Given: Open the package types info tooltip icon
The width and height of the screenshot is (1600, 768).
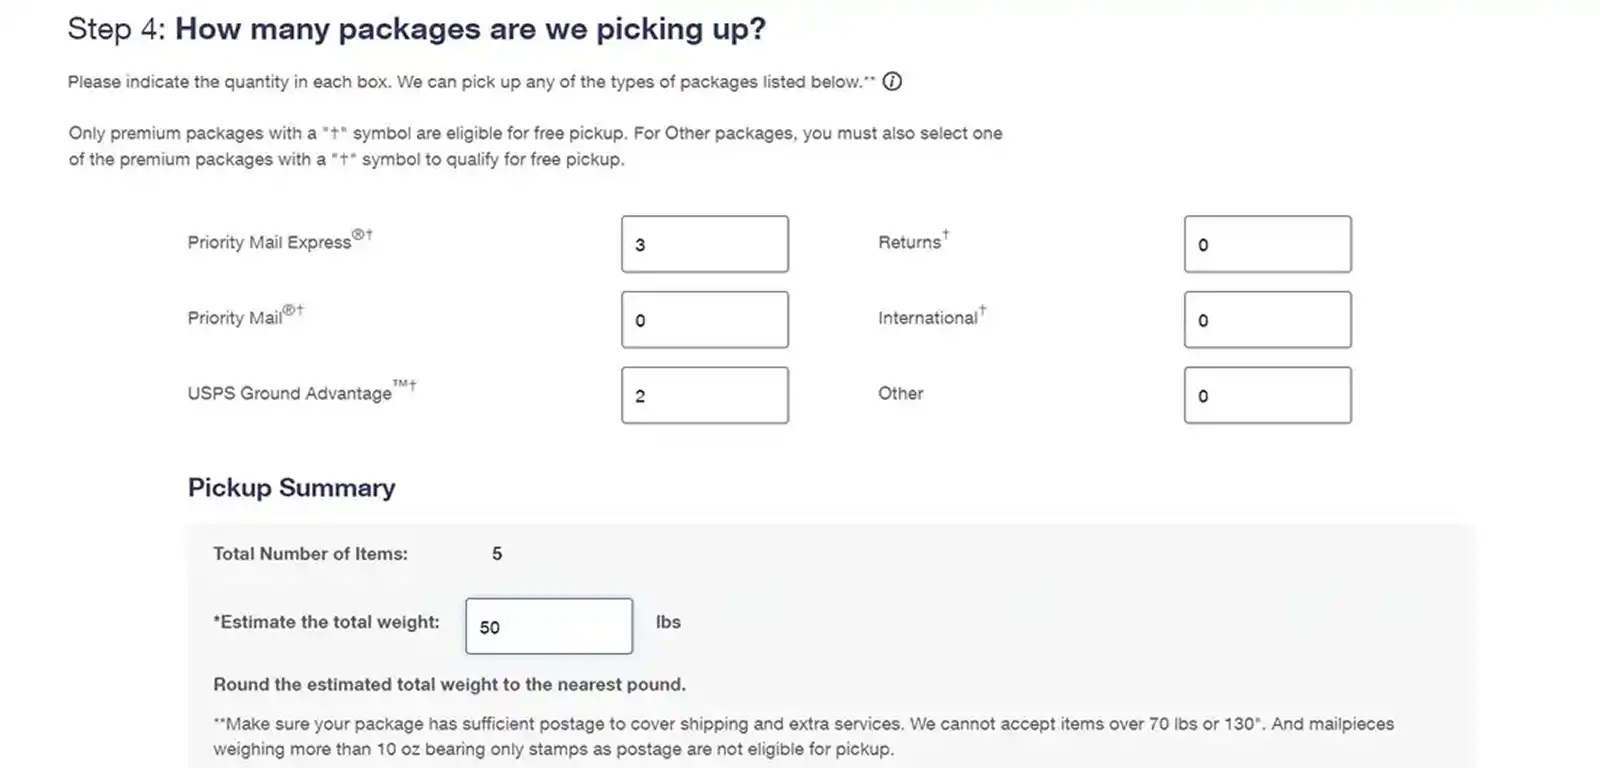Looking at the screenshot, I should (x=891, y=82).
